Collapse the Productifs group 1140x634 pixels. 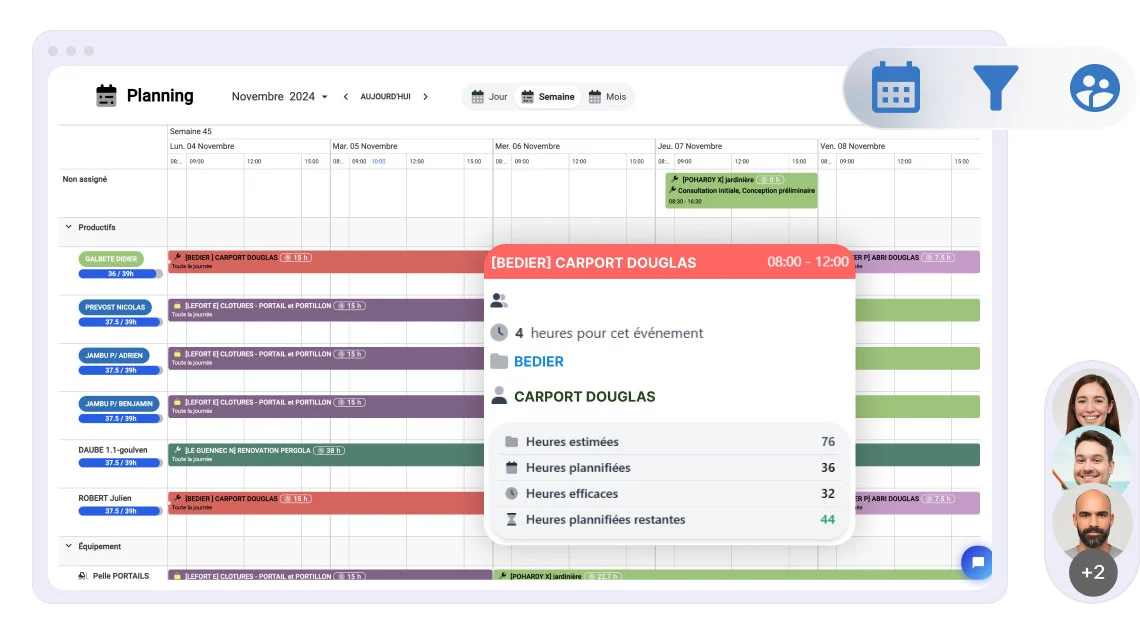[69, 227]
